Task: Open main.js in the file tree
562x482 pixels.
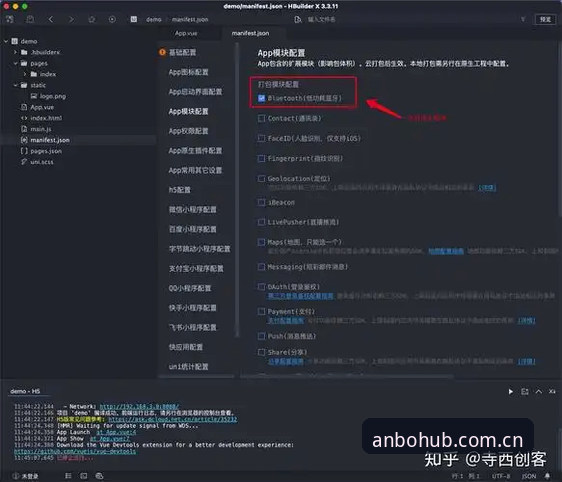Action: coord(41,129)
